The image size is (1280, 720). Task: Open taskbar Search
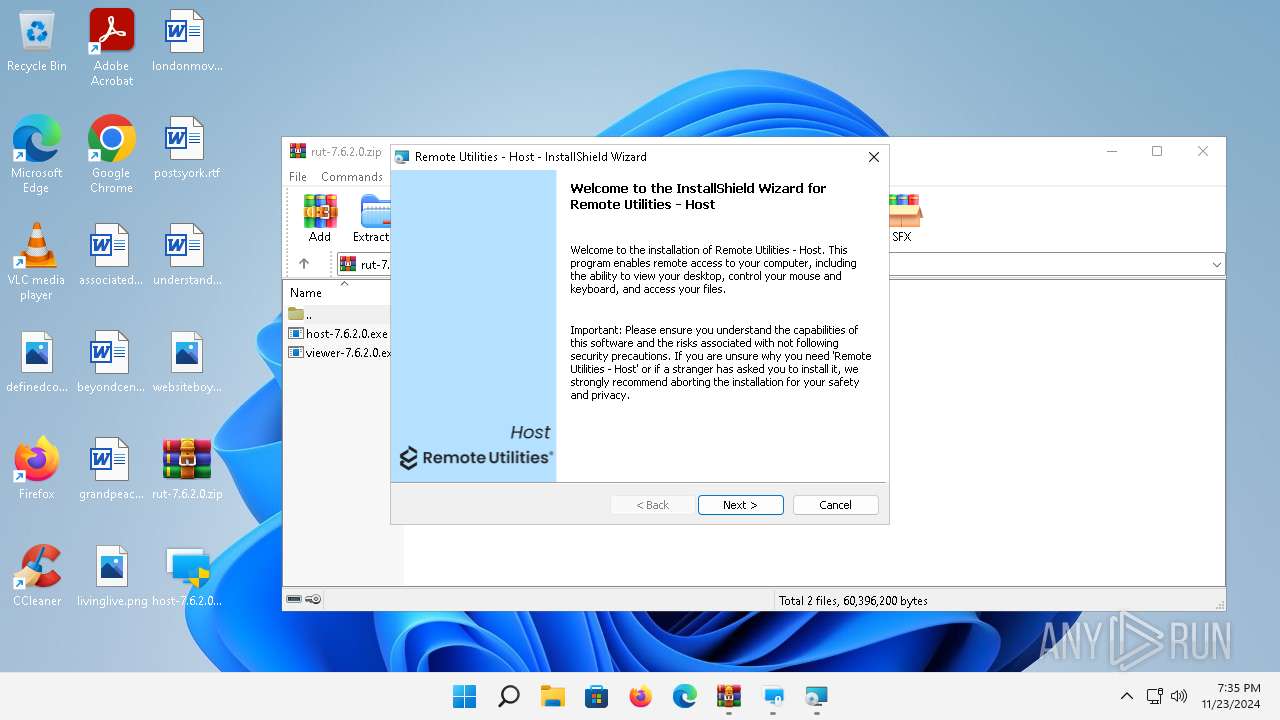tap(509, 696)
